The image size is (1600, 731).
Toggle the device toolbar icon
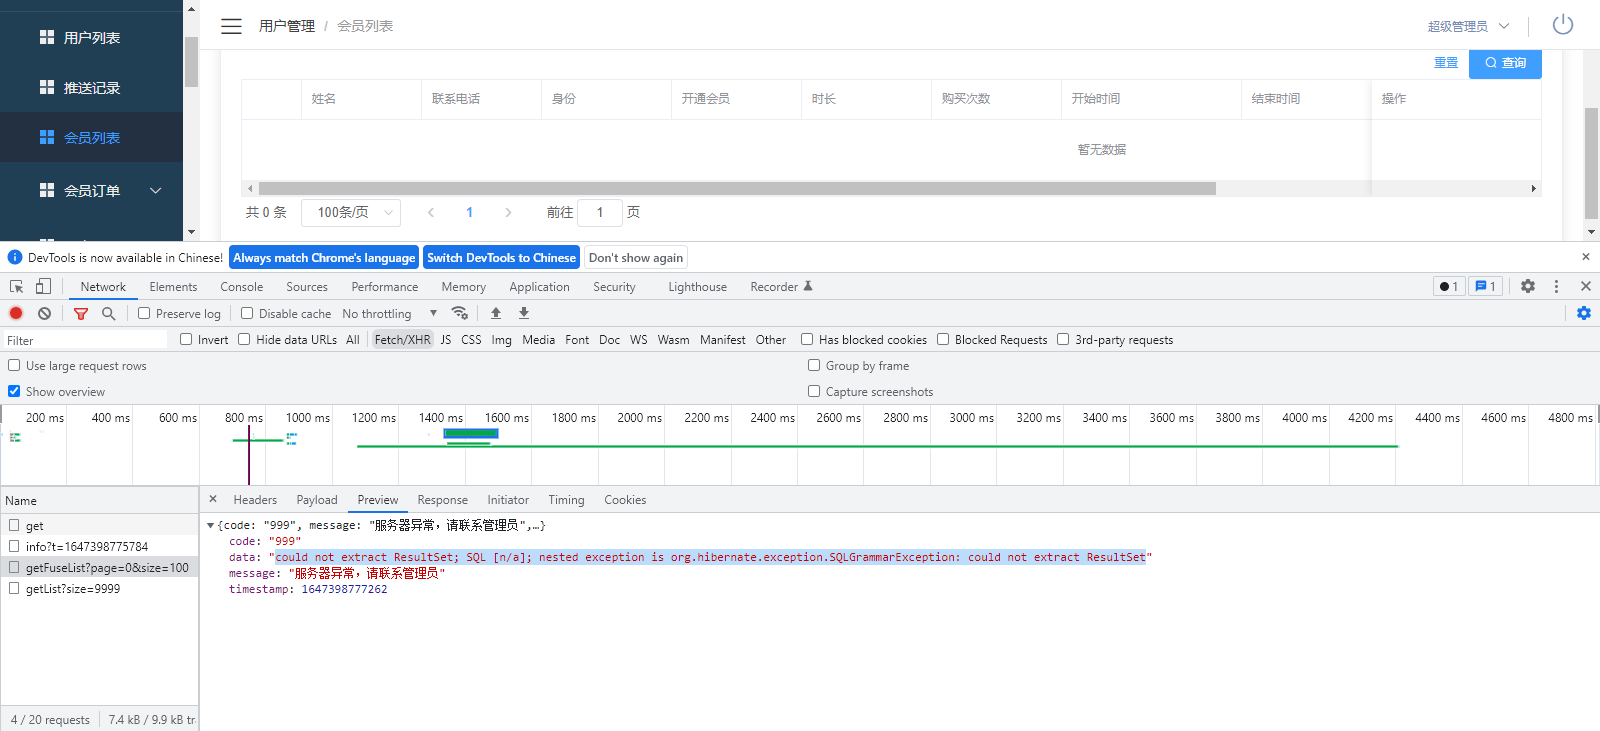43,286
